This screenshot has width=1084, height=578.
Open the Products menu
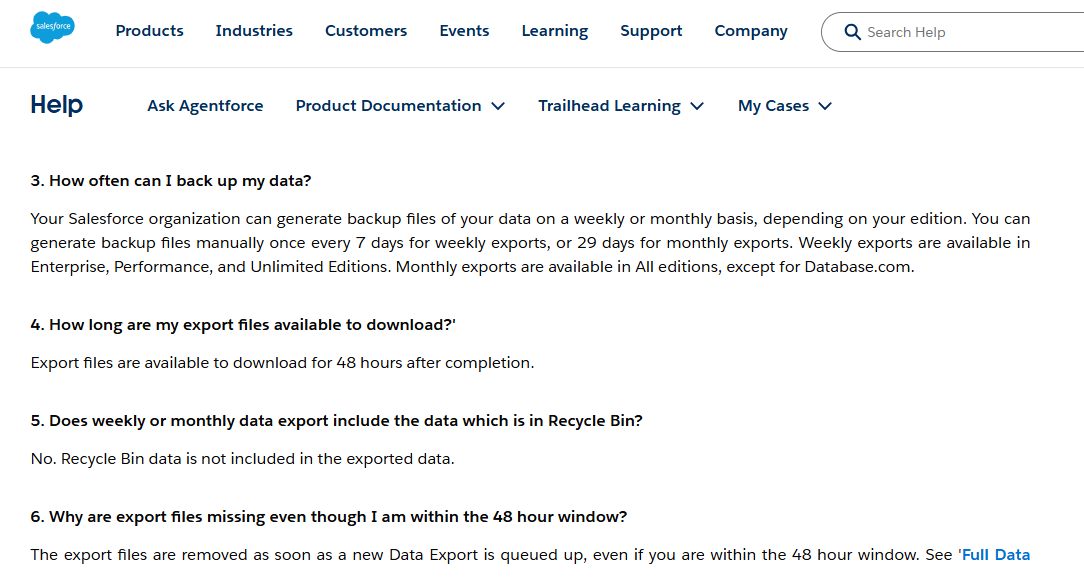[149, 31]
